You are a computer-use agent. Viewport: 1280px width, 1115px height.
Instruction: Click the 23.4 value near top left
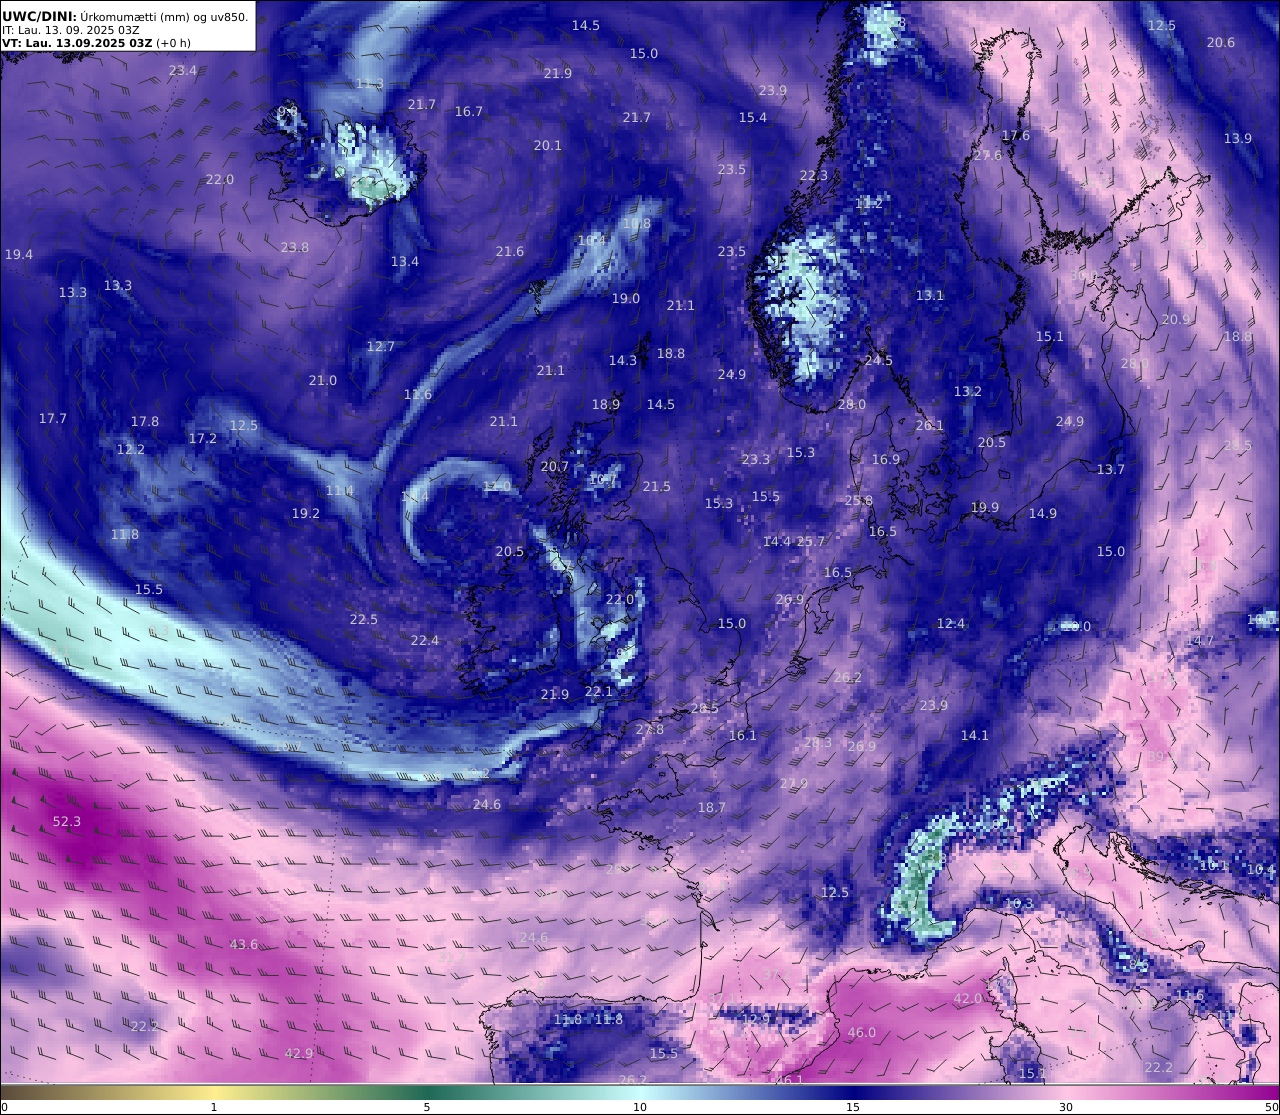coord(183,70)
